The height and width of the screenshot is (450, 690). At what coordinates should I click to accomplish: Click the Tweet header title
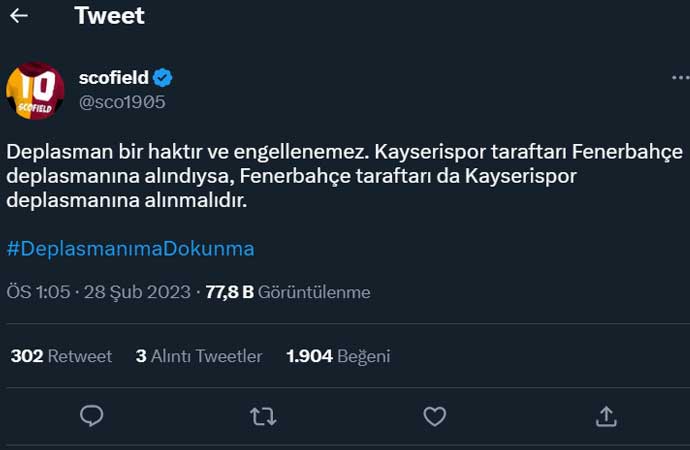pyautogui.click(x=109, y=16)
